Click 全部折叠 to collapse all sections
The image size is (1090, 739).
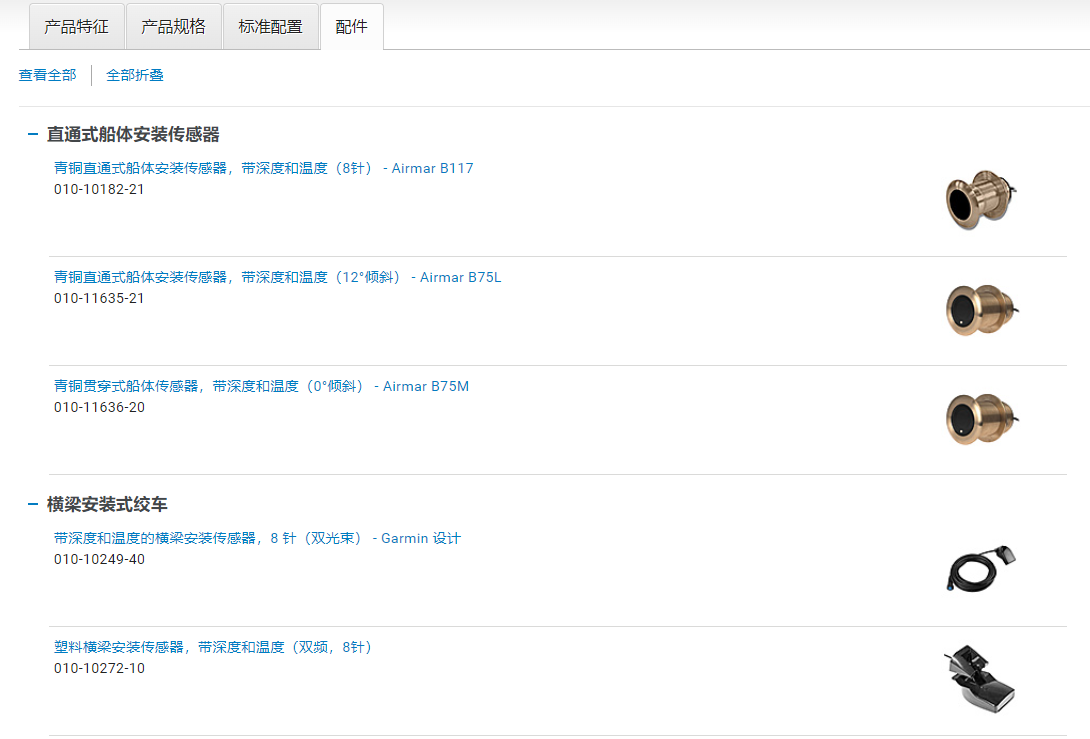[x=135, y=75]
